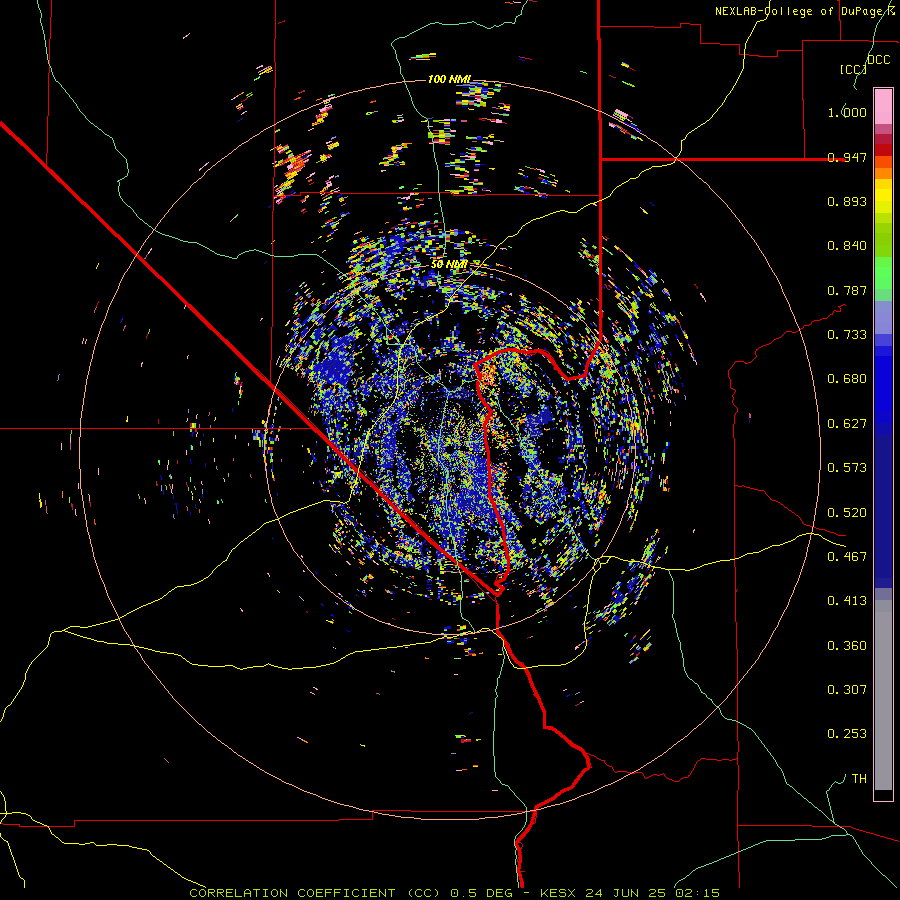The image size is (900, 900).
Task: Select the 0.680 scale label
Action: (x=847, y=379)
